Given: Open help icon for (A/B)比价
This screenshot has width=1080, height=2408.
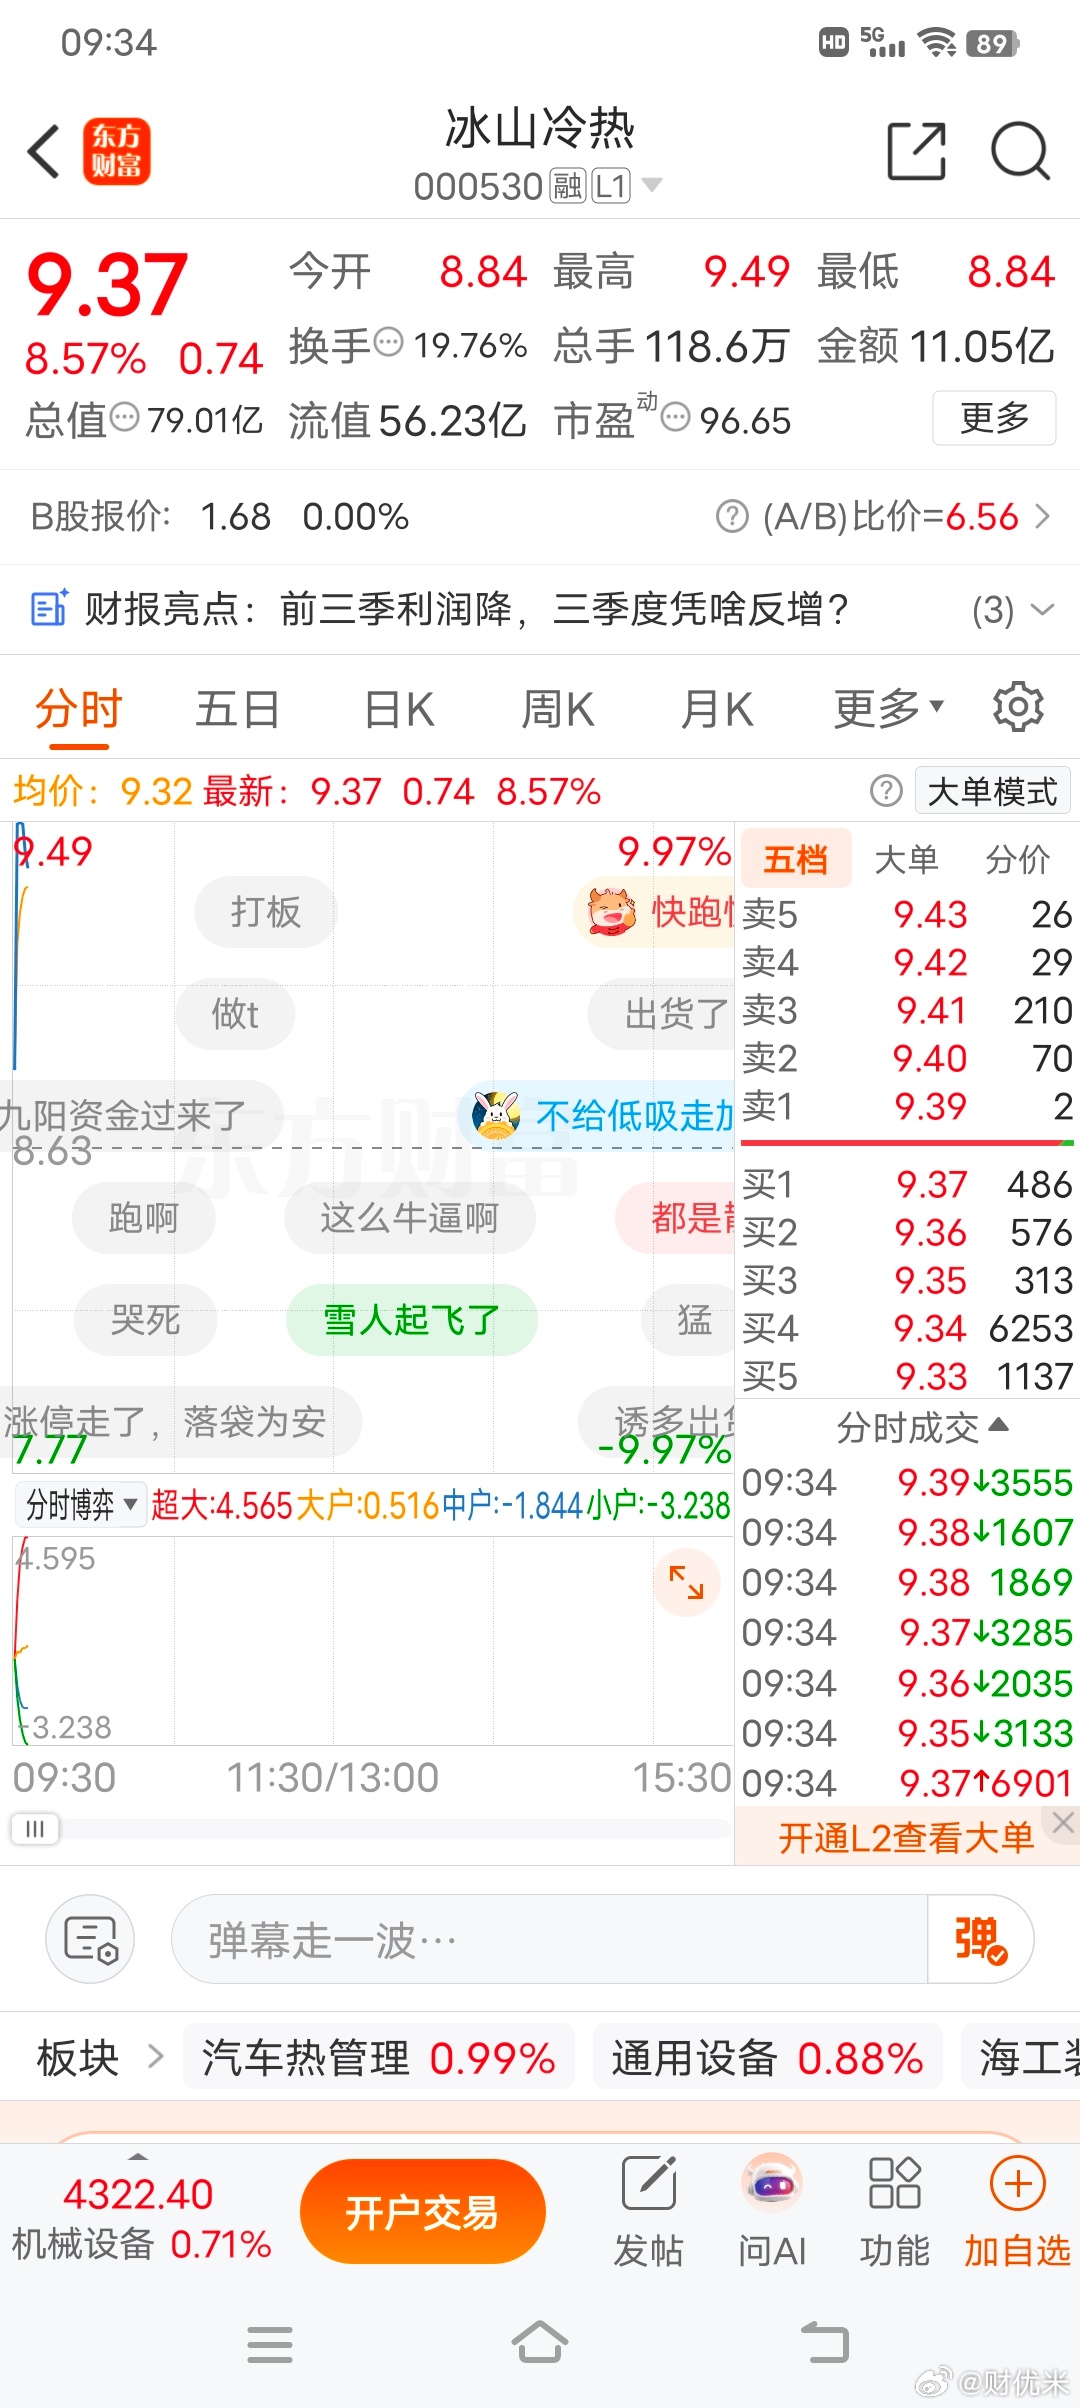Looking at the screenshot, I should coord(732,517).
